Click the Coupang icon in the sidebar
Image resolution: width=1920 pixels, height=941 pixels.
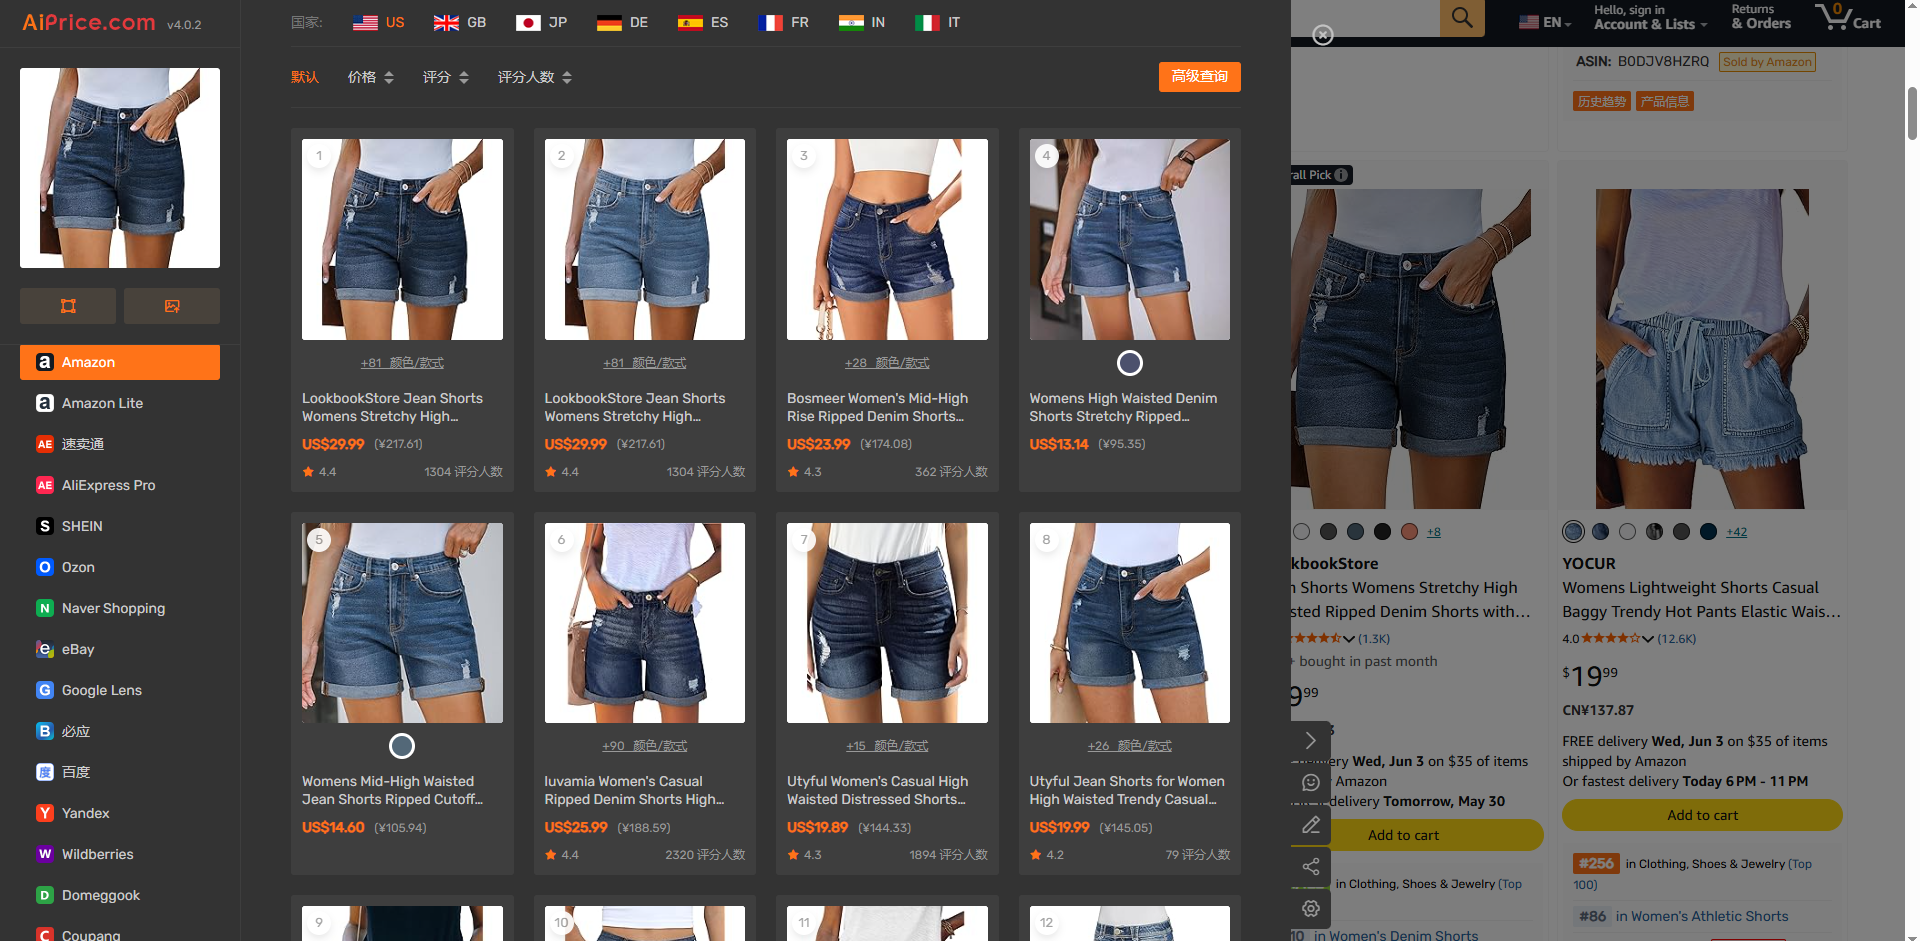(x=45, y=935)
